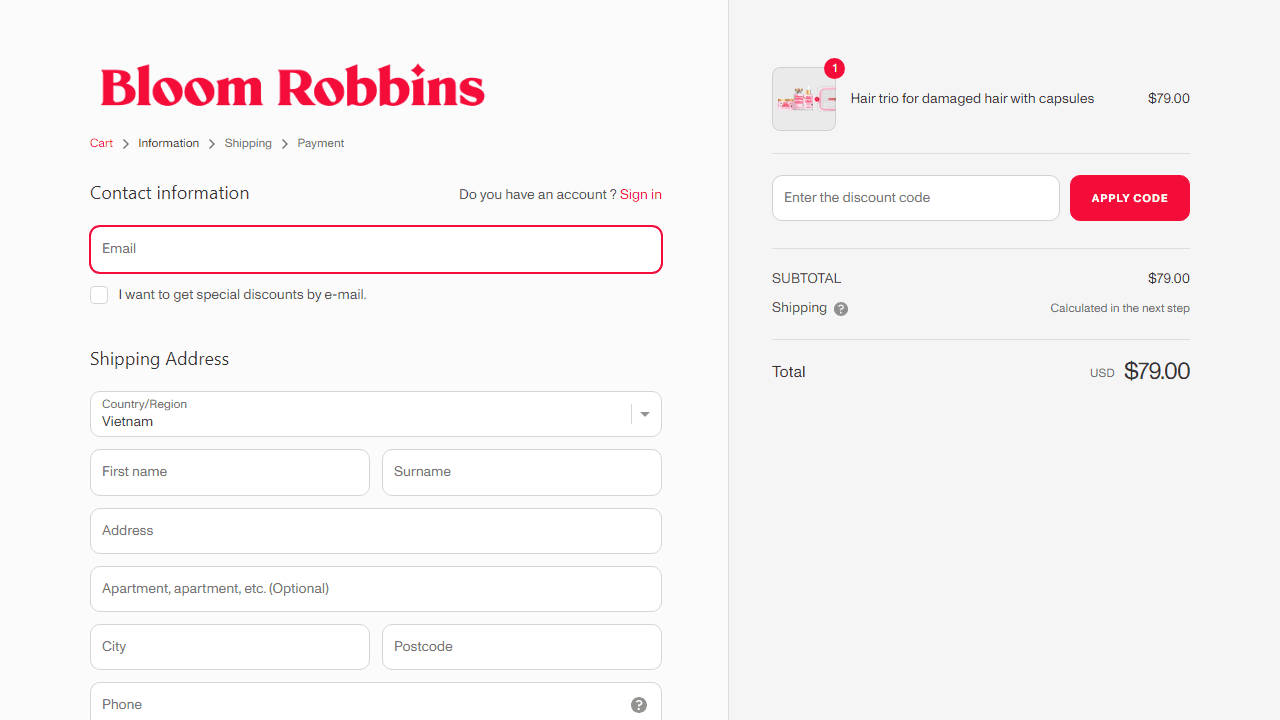Click the APPLY CODE button
The height and width of the screenshot is (720, 1280).
click(1130, 198)
